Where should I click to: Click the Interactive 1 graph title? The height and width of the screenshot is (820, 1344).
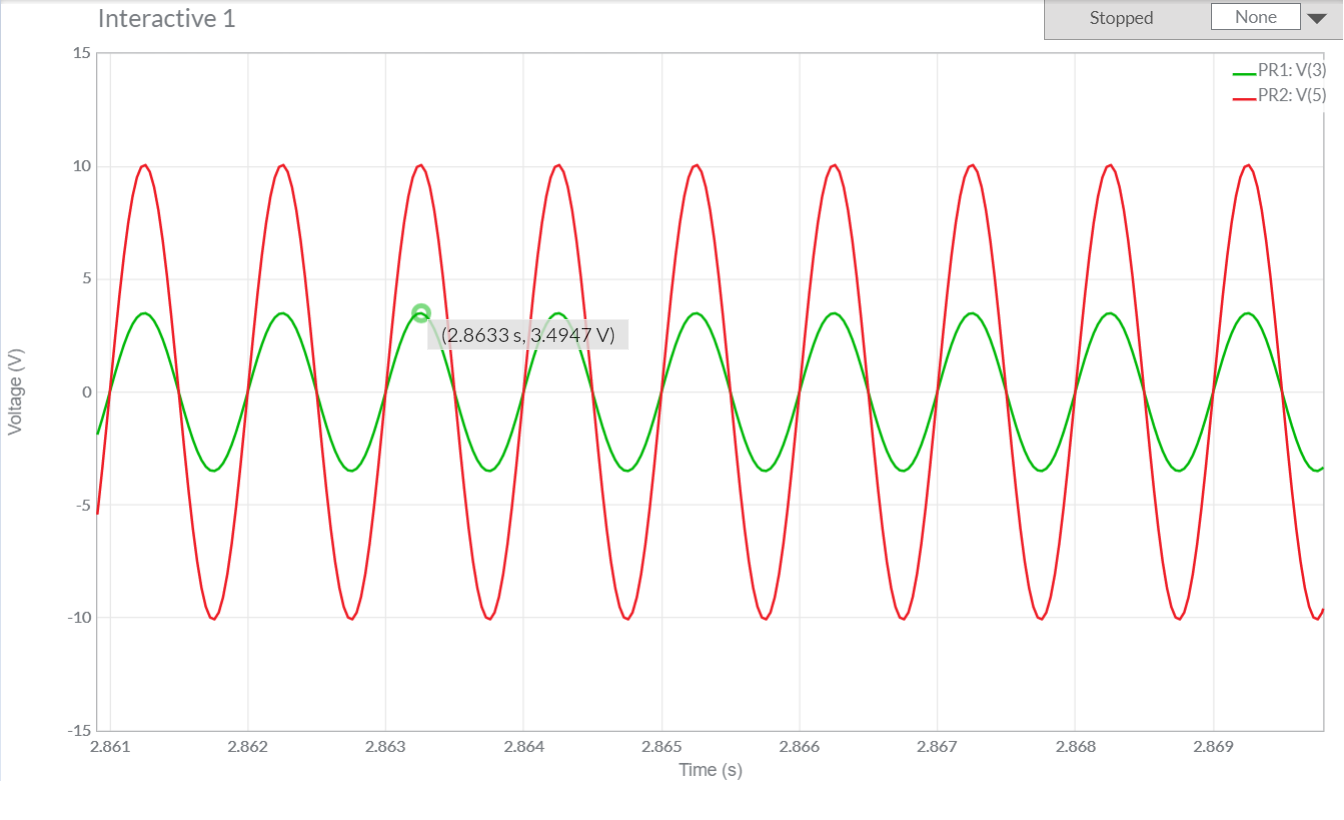pos(167,18)
